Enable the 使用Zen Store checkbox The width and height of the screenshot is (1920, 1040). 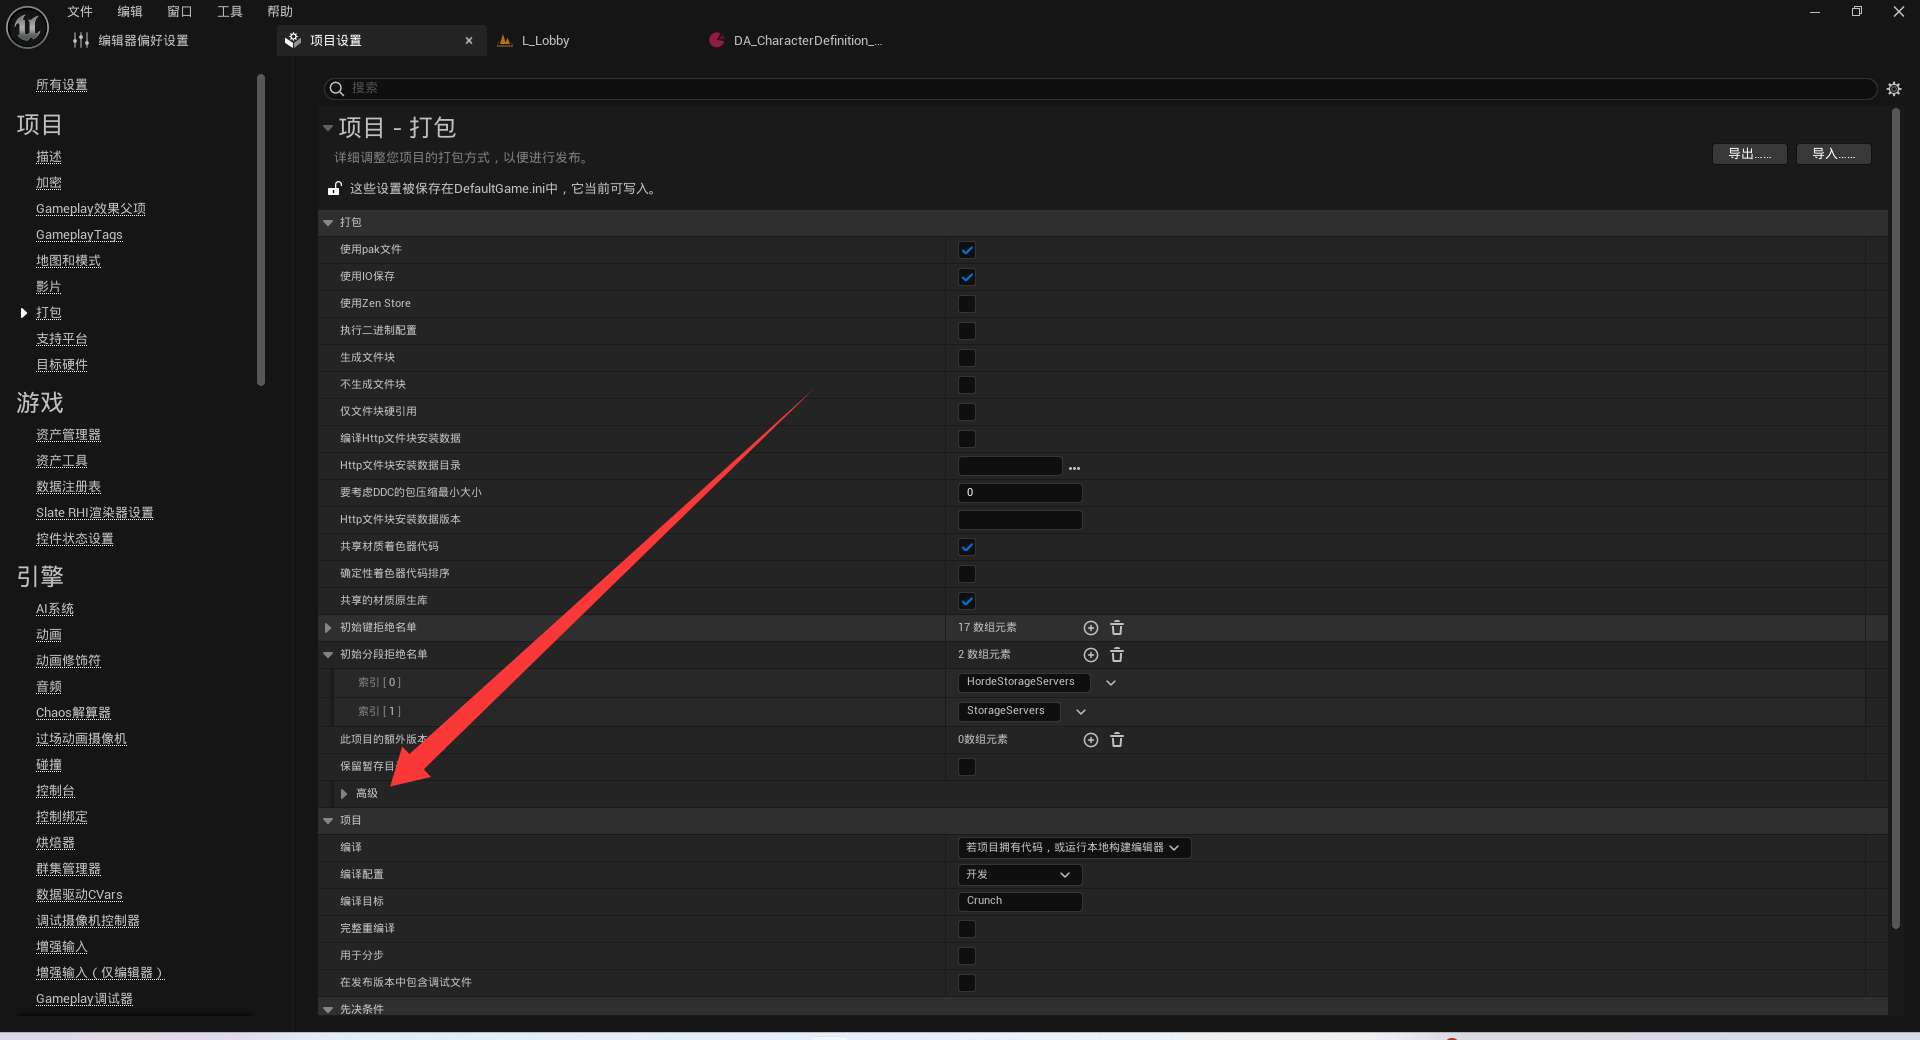point(966,304)
